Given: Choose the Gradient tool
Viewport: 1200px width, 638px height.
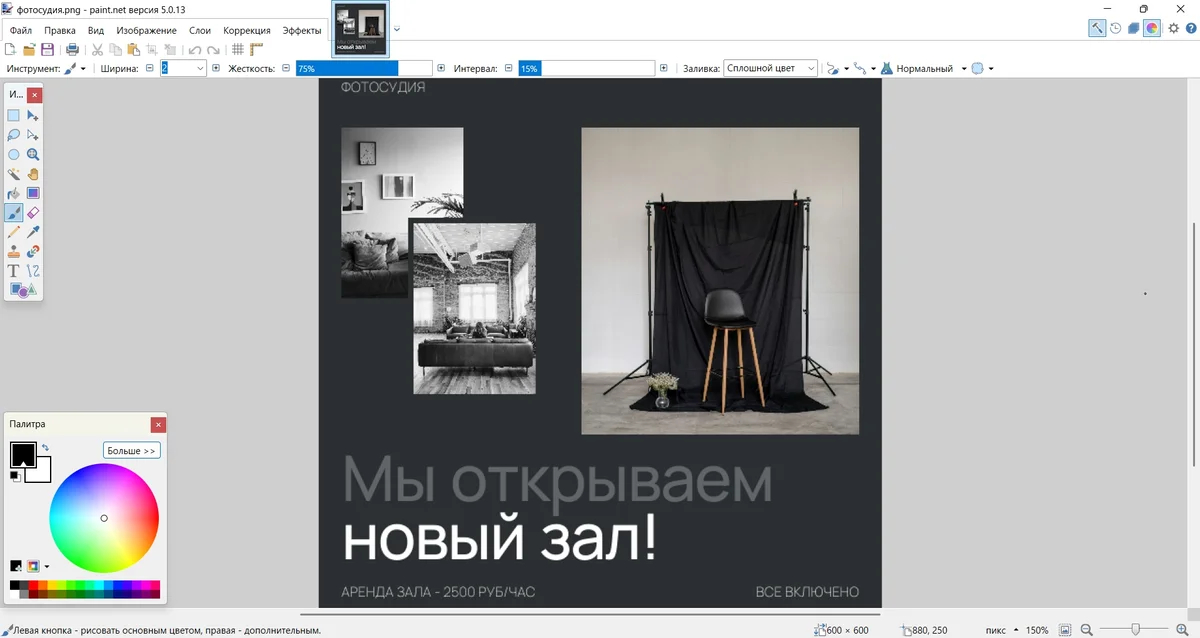Looking at the screenshot, I should point(33,193).
